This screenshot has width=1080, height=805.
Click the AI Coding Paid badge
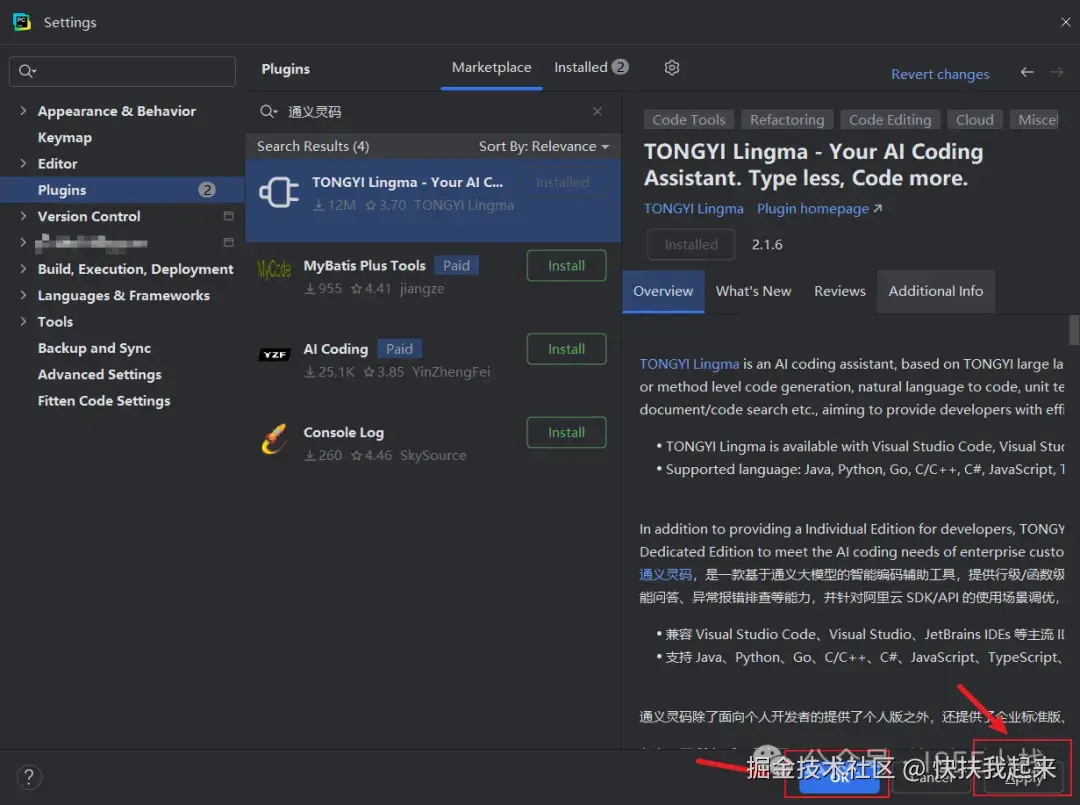[x=399, y=349]
